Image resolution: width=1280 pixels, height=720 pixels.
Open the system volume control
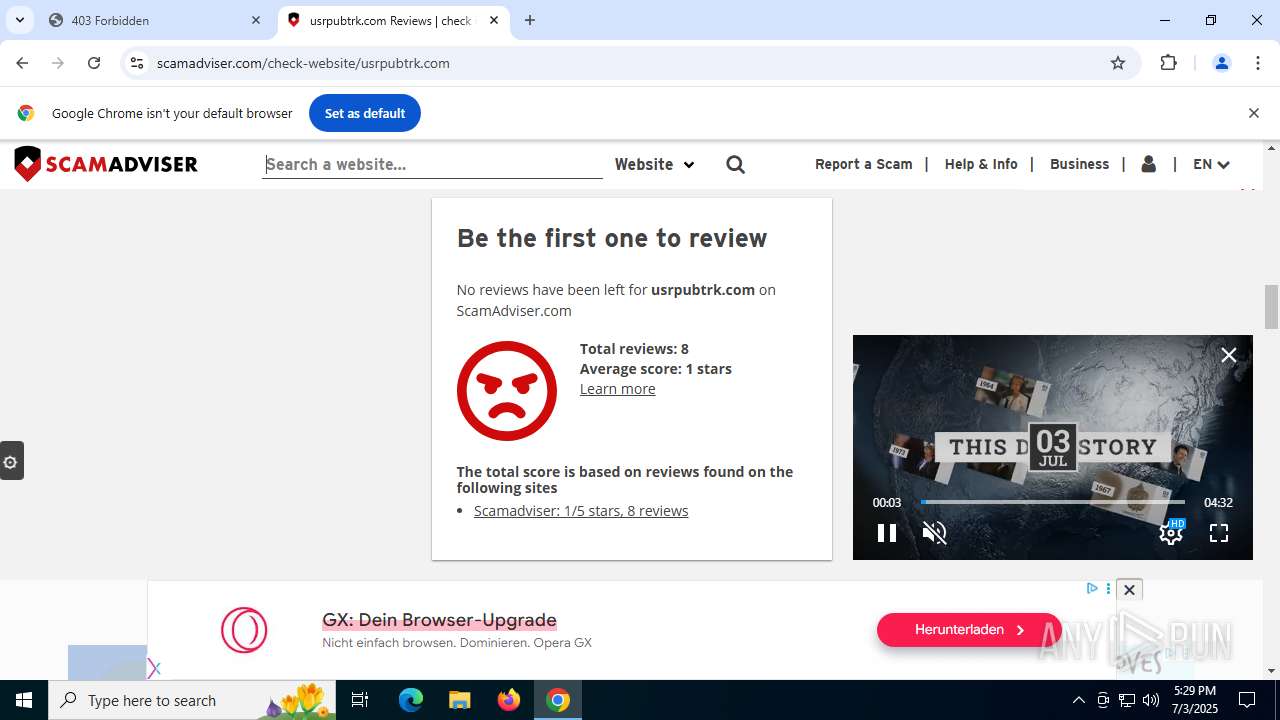click(x=1151, y=700)
